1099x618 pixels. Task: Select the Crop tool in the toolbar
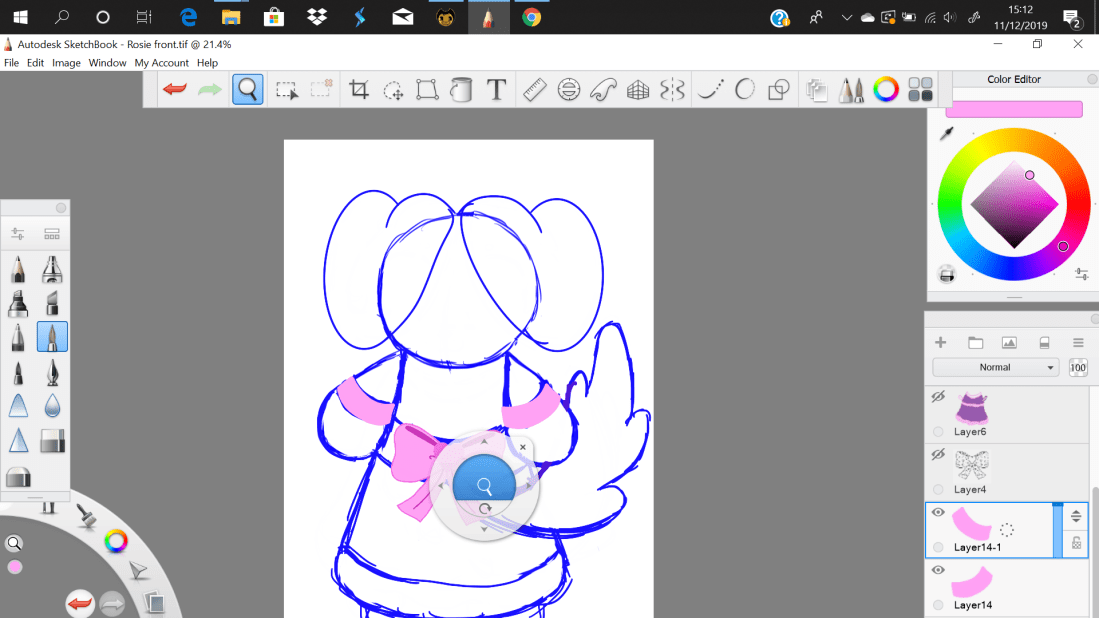(x=359, y=90)
